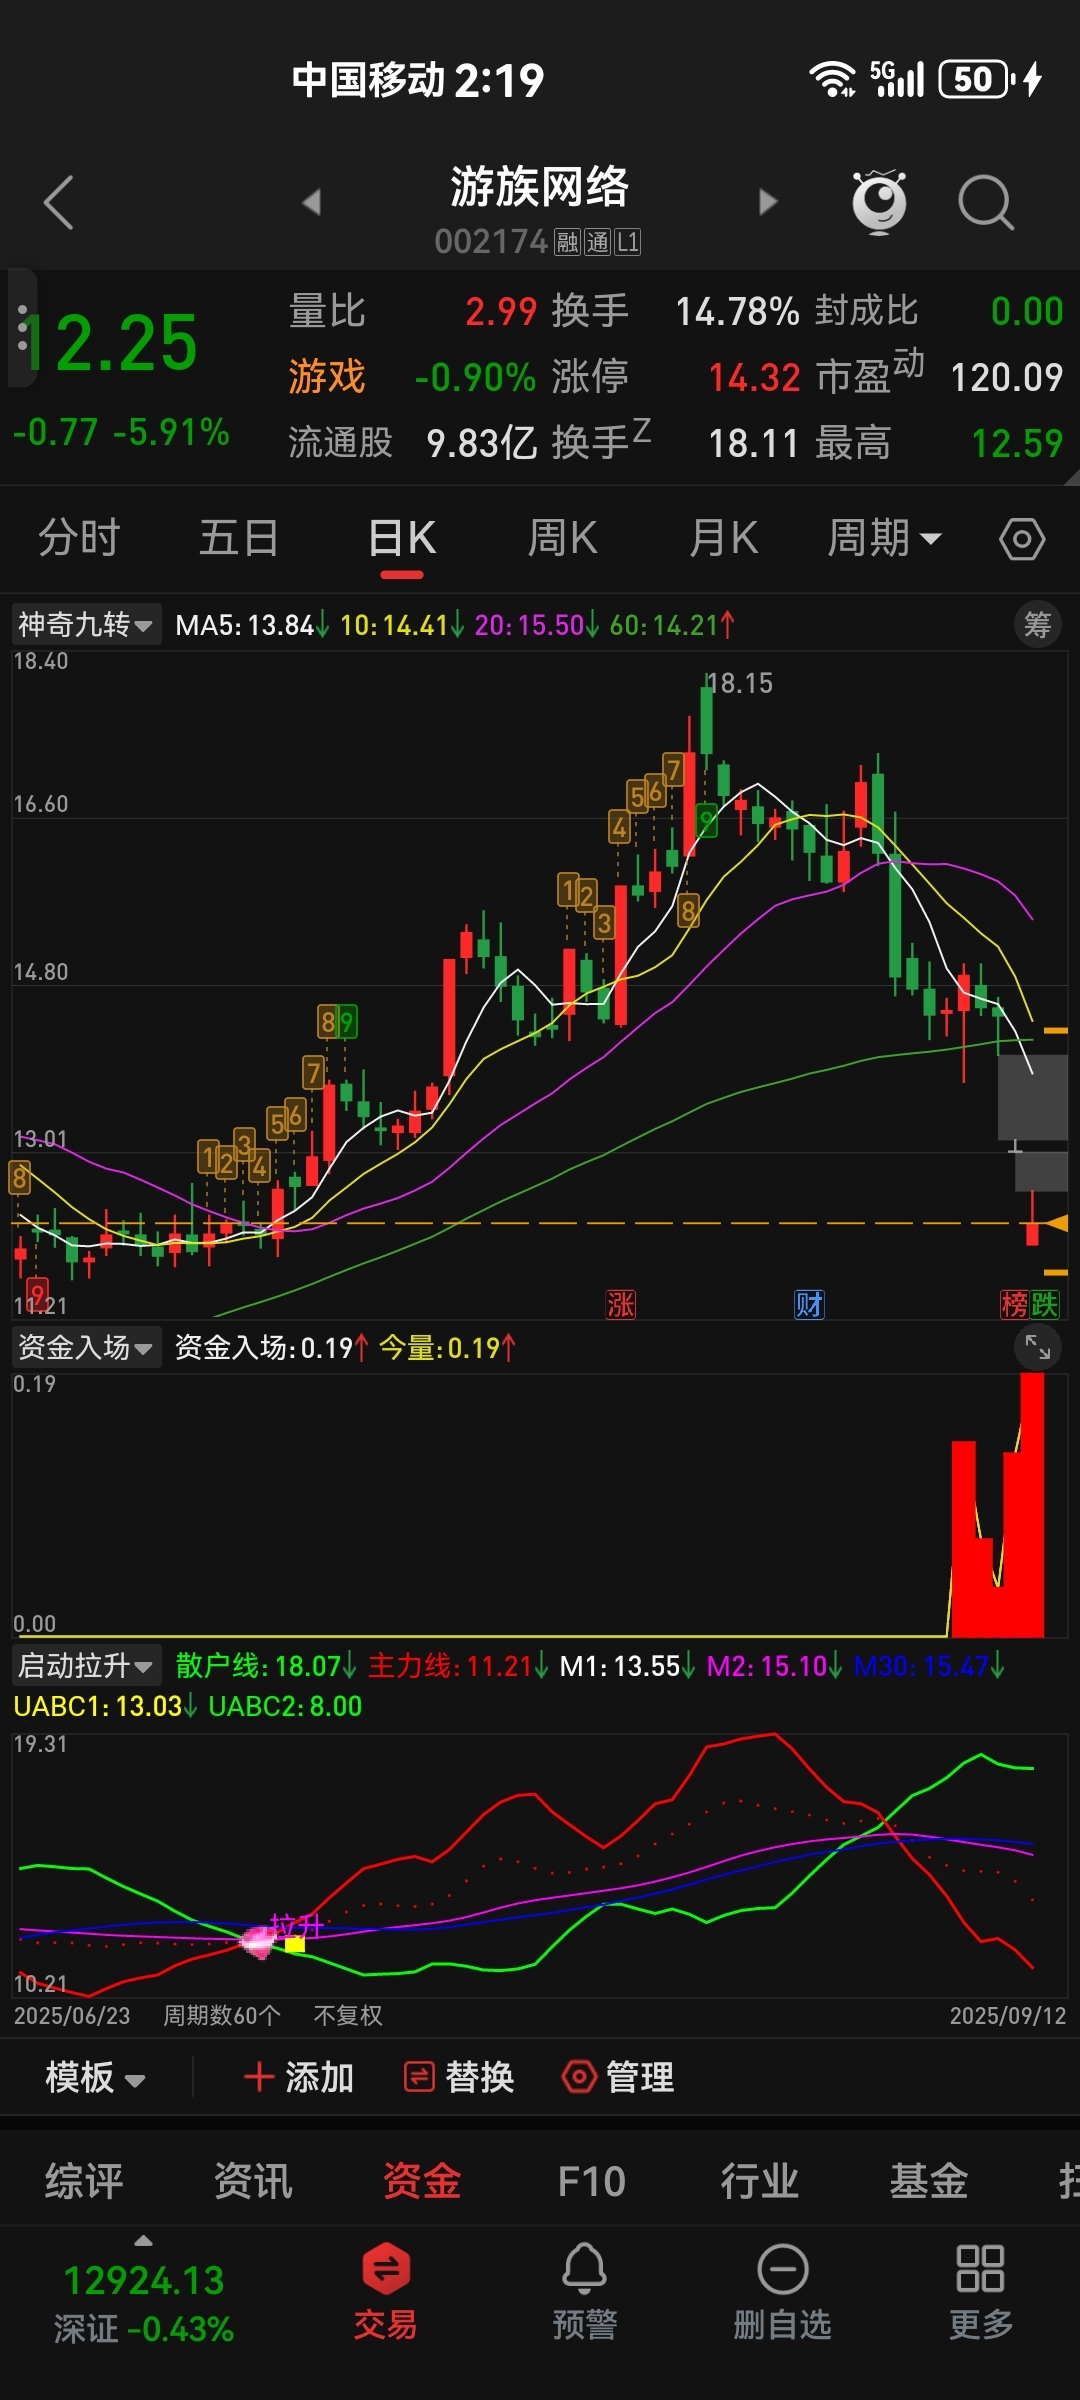Open 资金入场 indicator dropdown
Viewport: 1080px width, 2400px height.
86,1348
